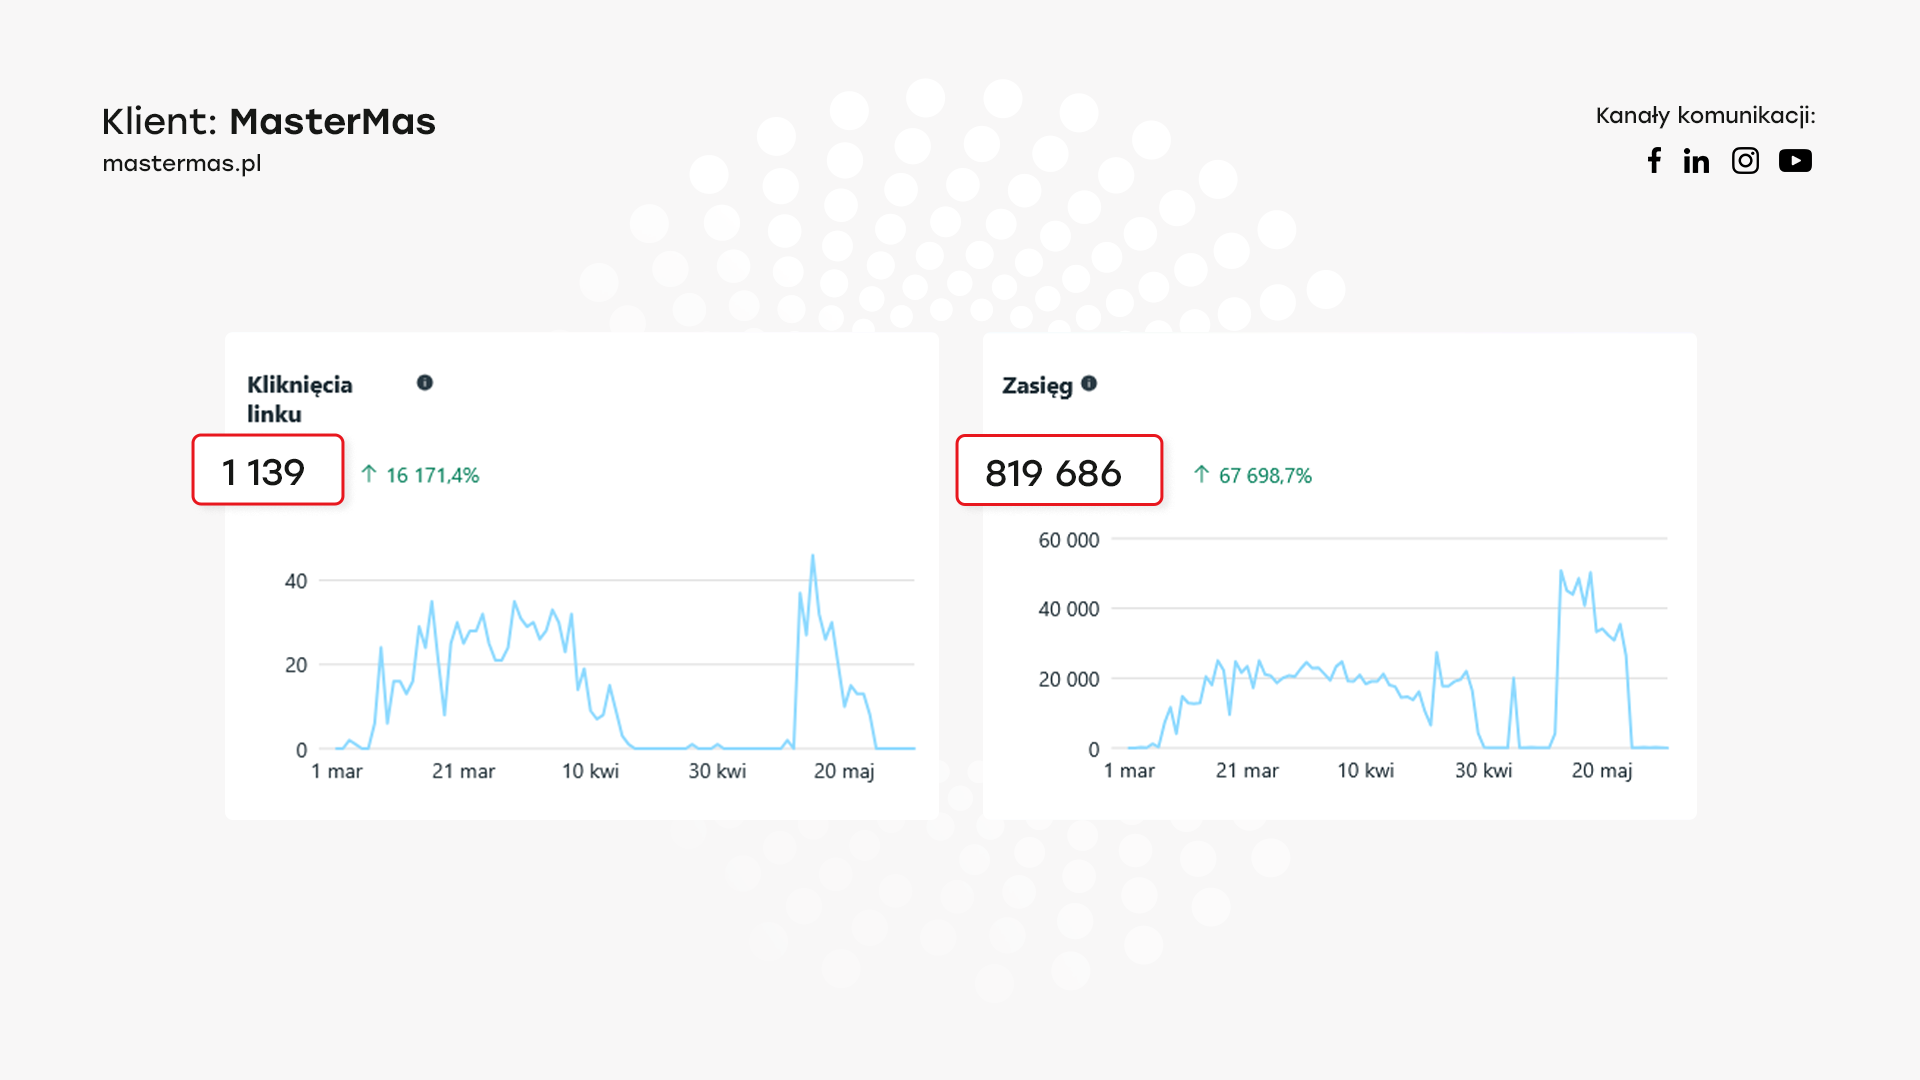This screenshot has height=1080, width=1920.
Task: Select the 819 686 reach value
Action: click(x=1053, y=473)
